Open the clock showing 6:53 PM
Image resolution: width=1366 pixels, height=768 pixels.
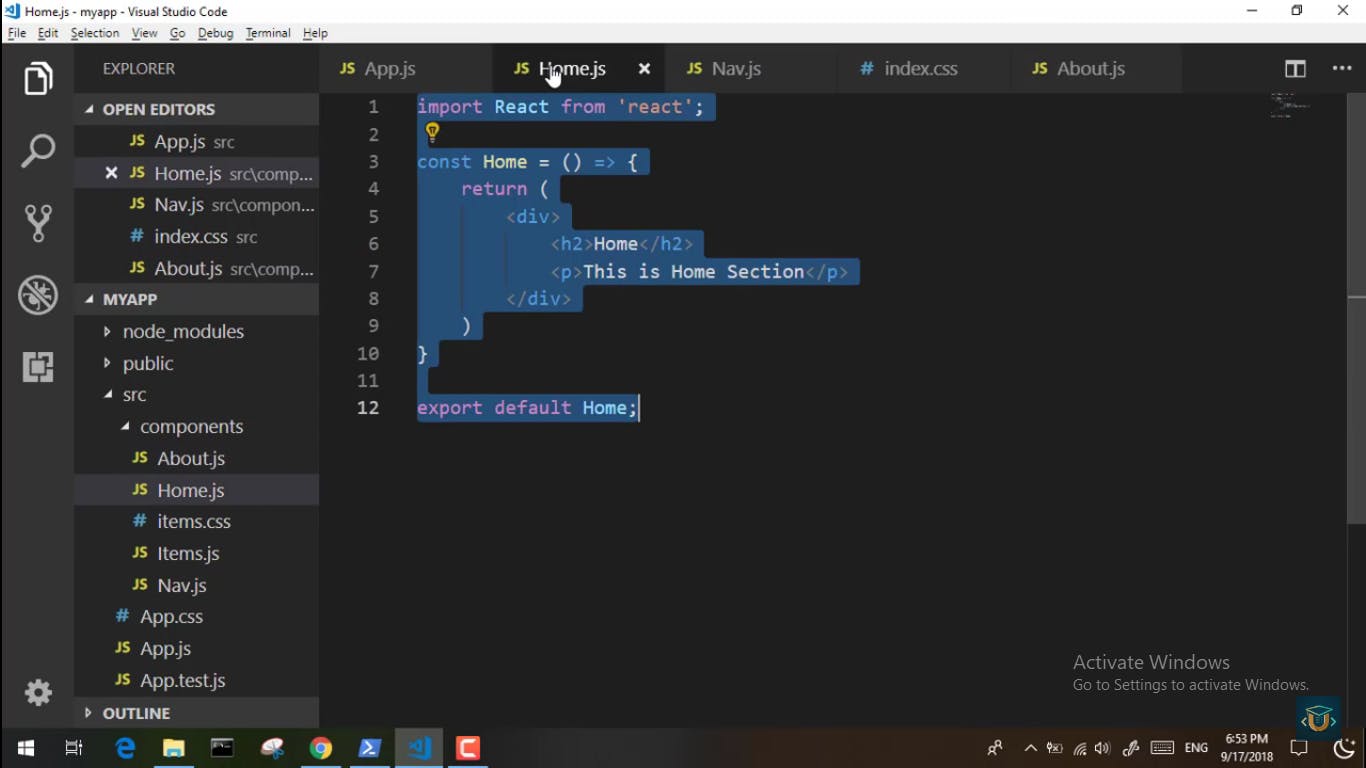1246,748
